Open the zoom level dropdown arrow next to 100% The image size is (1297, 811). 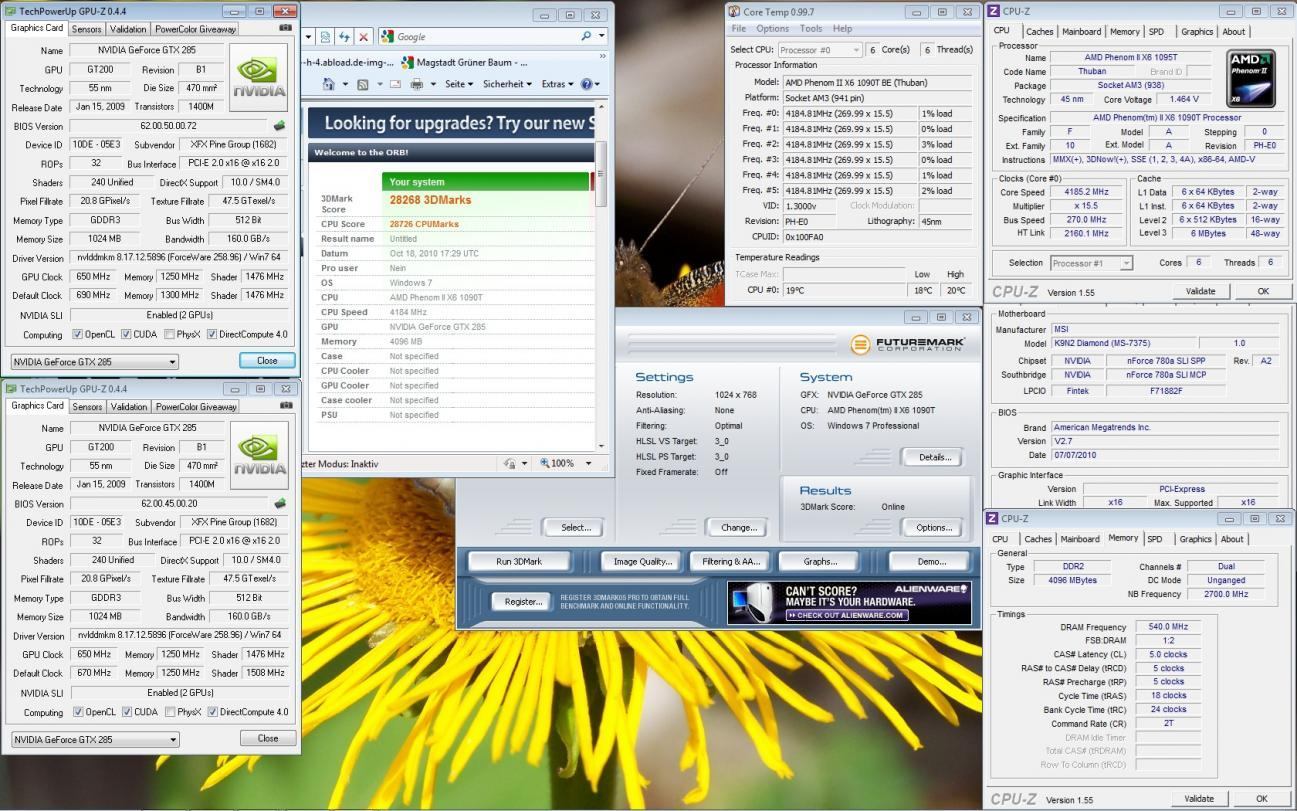pyautogui.click(x=588, y=463)
